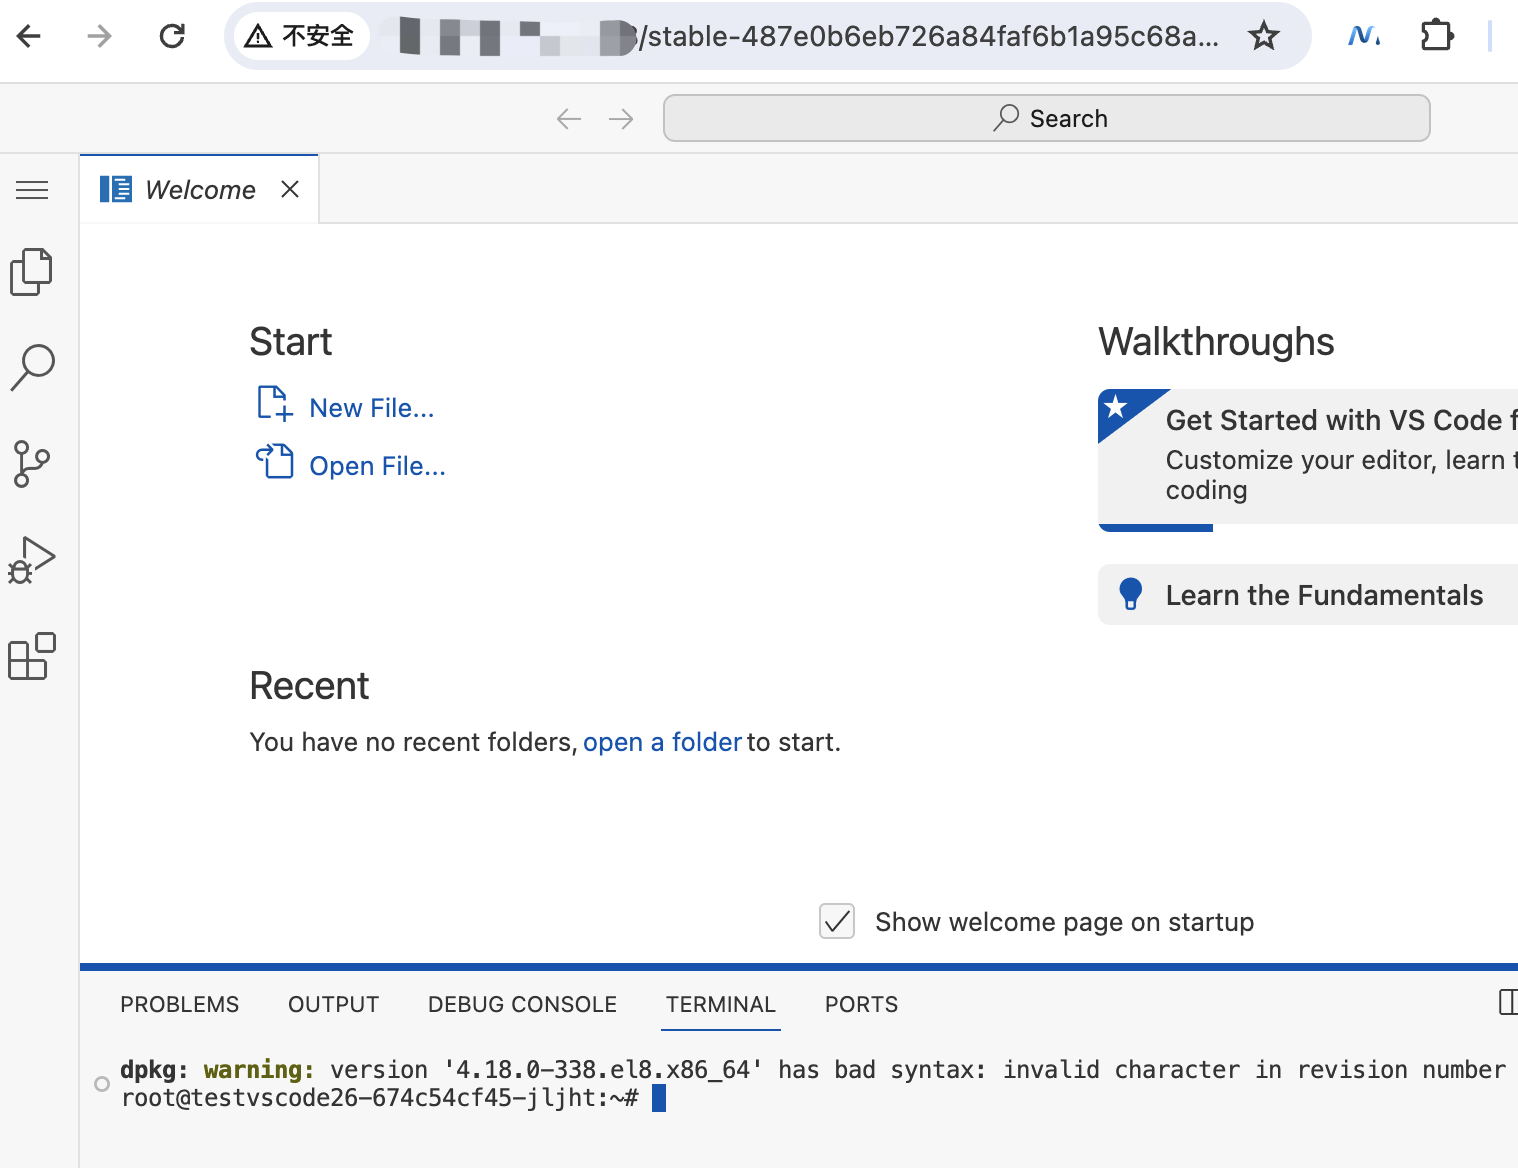Open the hamburger application menu
This screenshot has width=1518, height=1168.
[x=32, y=190]
